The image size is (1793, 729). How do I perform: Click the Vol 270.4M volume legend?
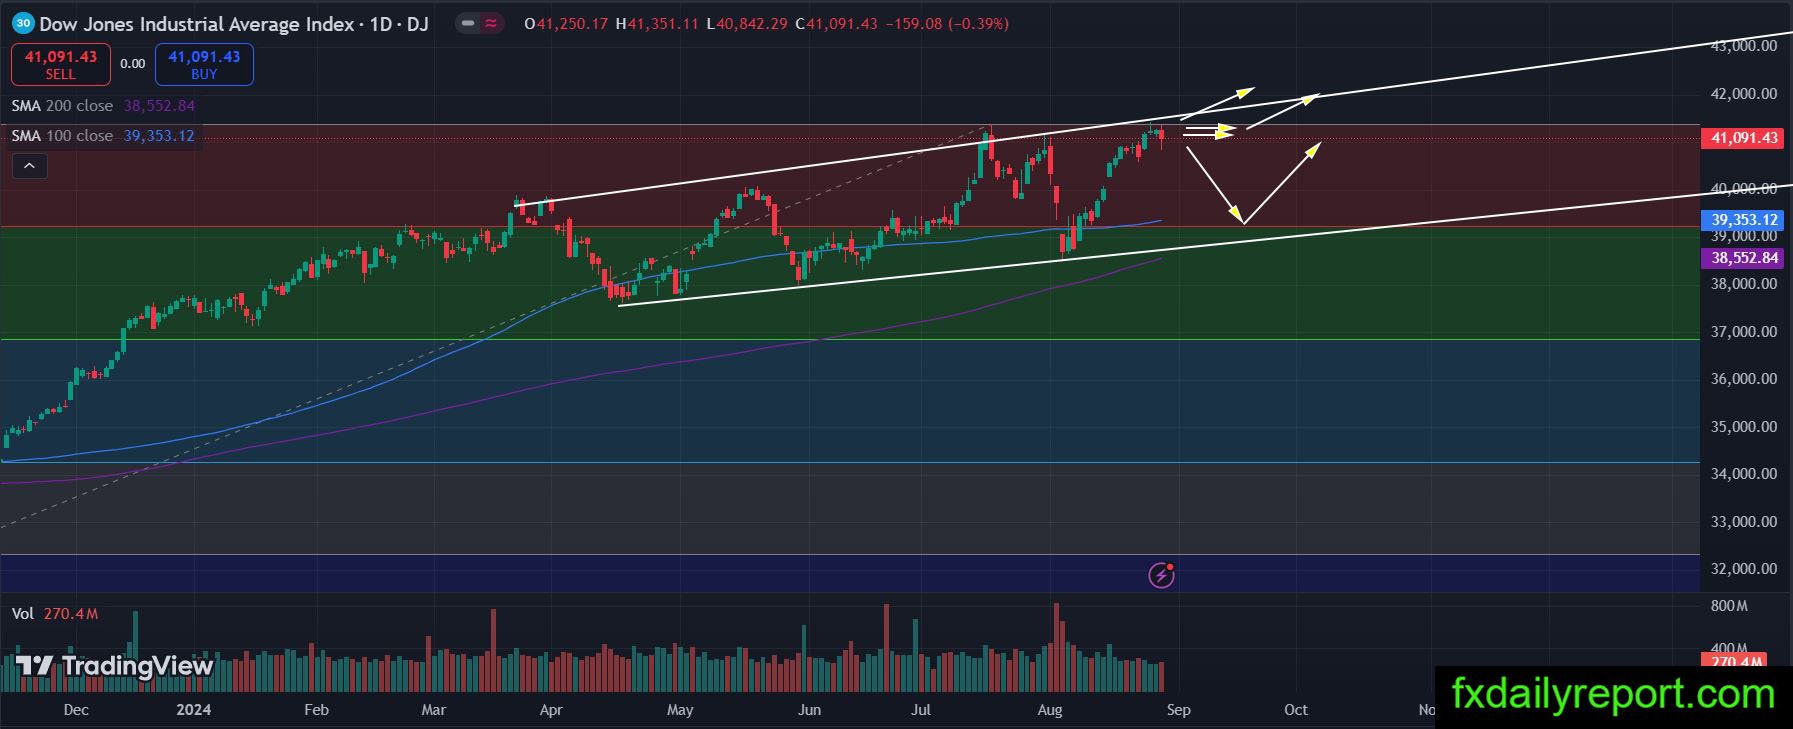pyautogui.click(x=55, y=614)
